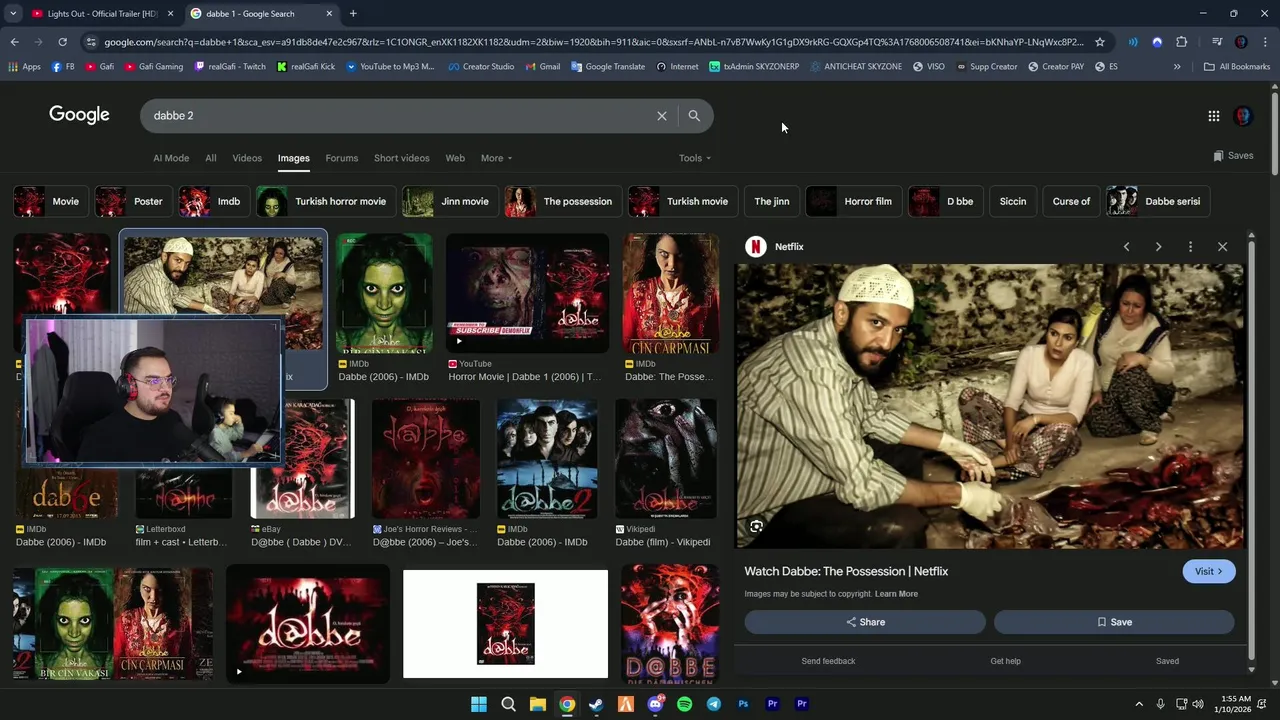The height and width of the screenshot is (720, 1280).
Task: Open Discord from the taskbar
Action: tap(655, 704)
